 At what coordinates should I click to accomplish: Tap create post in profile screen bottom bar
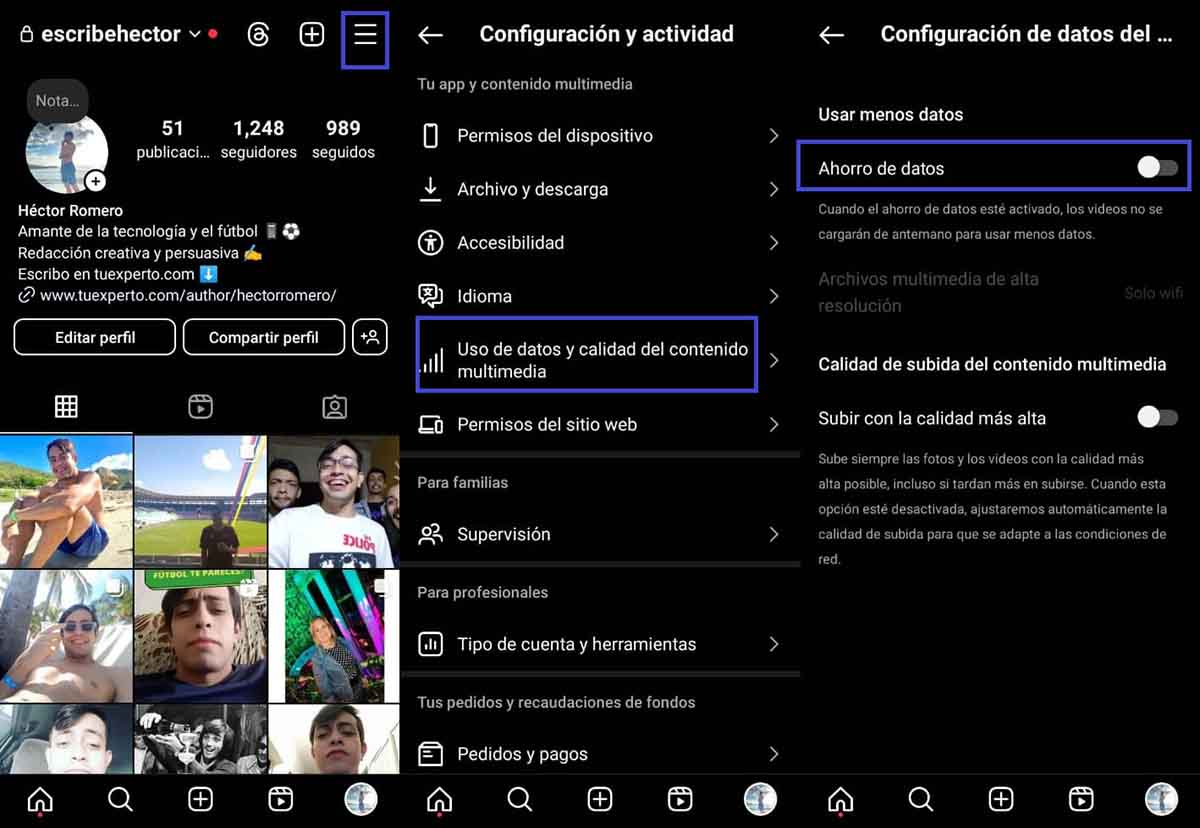coord(200,799)
